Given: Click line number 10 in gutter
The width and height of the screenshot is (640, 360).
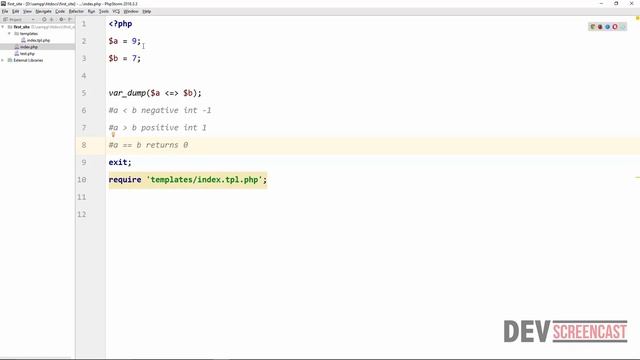Looking at the screenshot, I should [82, 180].
